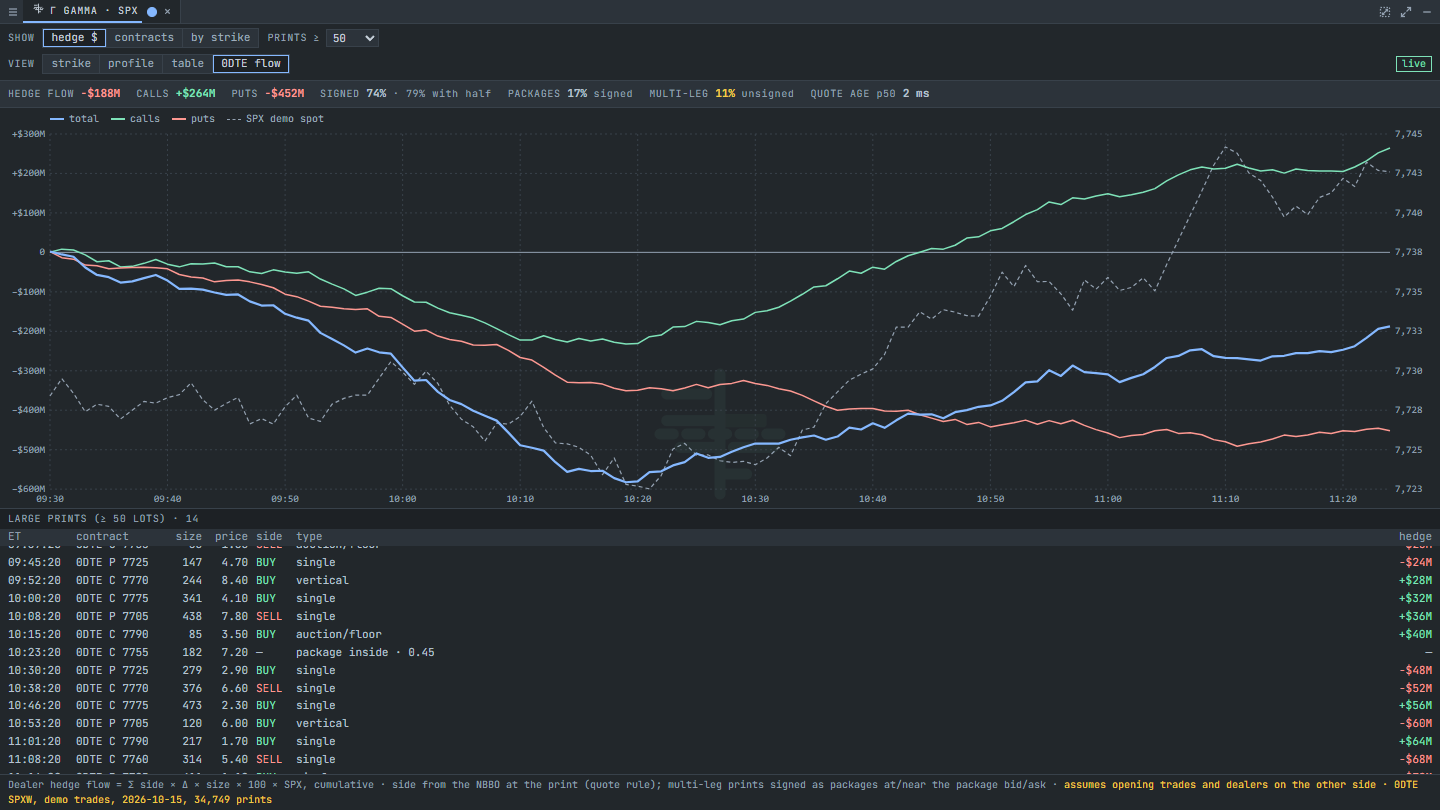1440x810 pixels.
Task: Click the blue link-color dot on Gamma tab
Action: click(152, 11)
